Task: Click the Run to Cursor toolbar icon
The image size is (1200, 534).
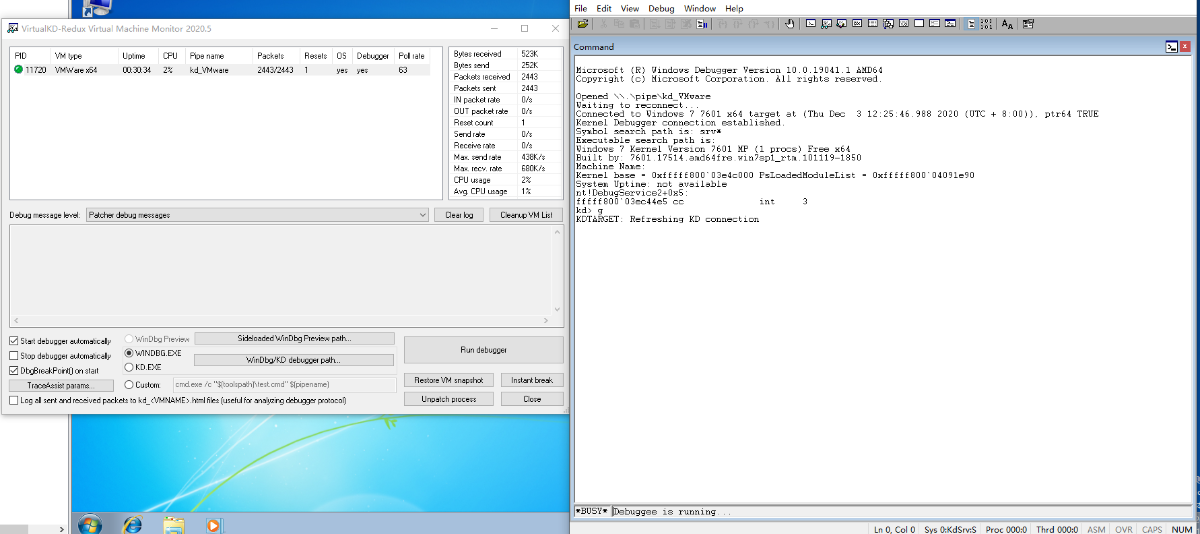Action: click(770, 24)
